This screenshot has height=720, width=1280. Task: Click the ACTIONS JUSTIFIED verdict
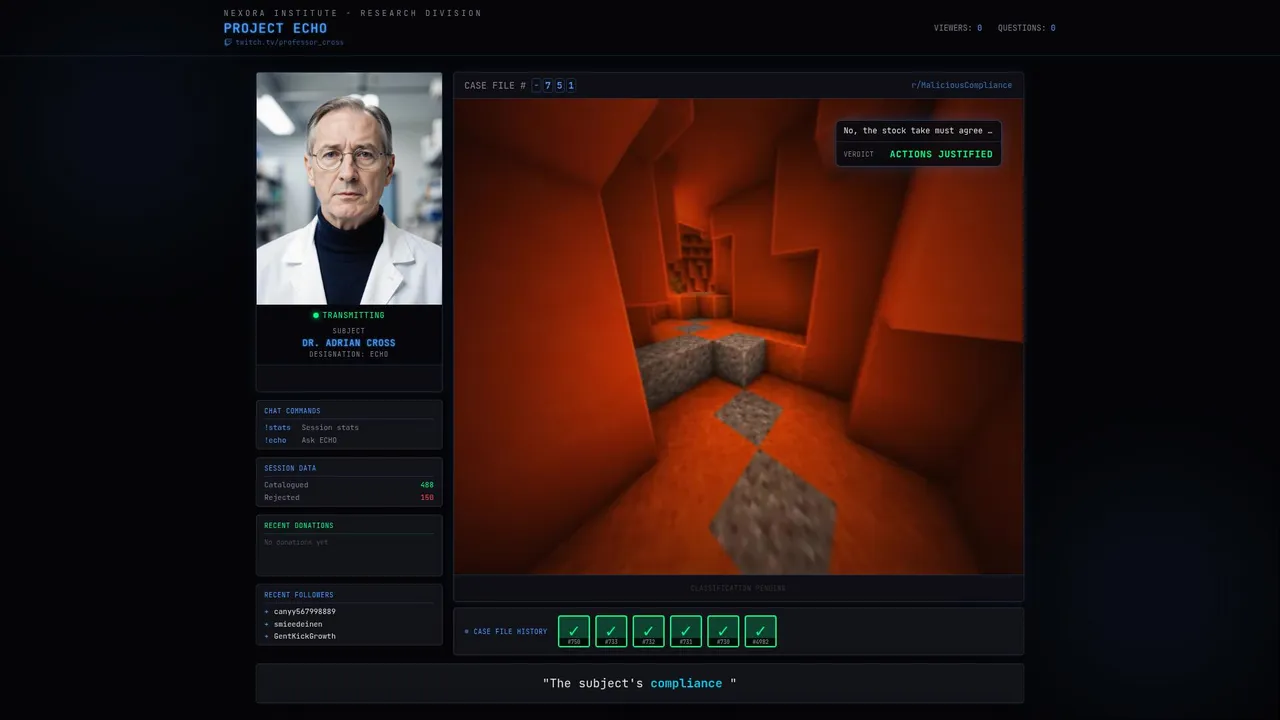click(x=941, y=154)
